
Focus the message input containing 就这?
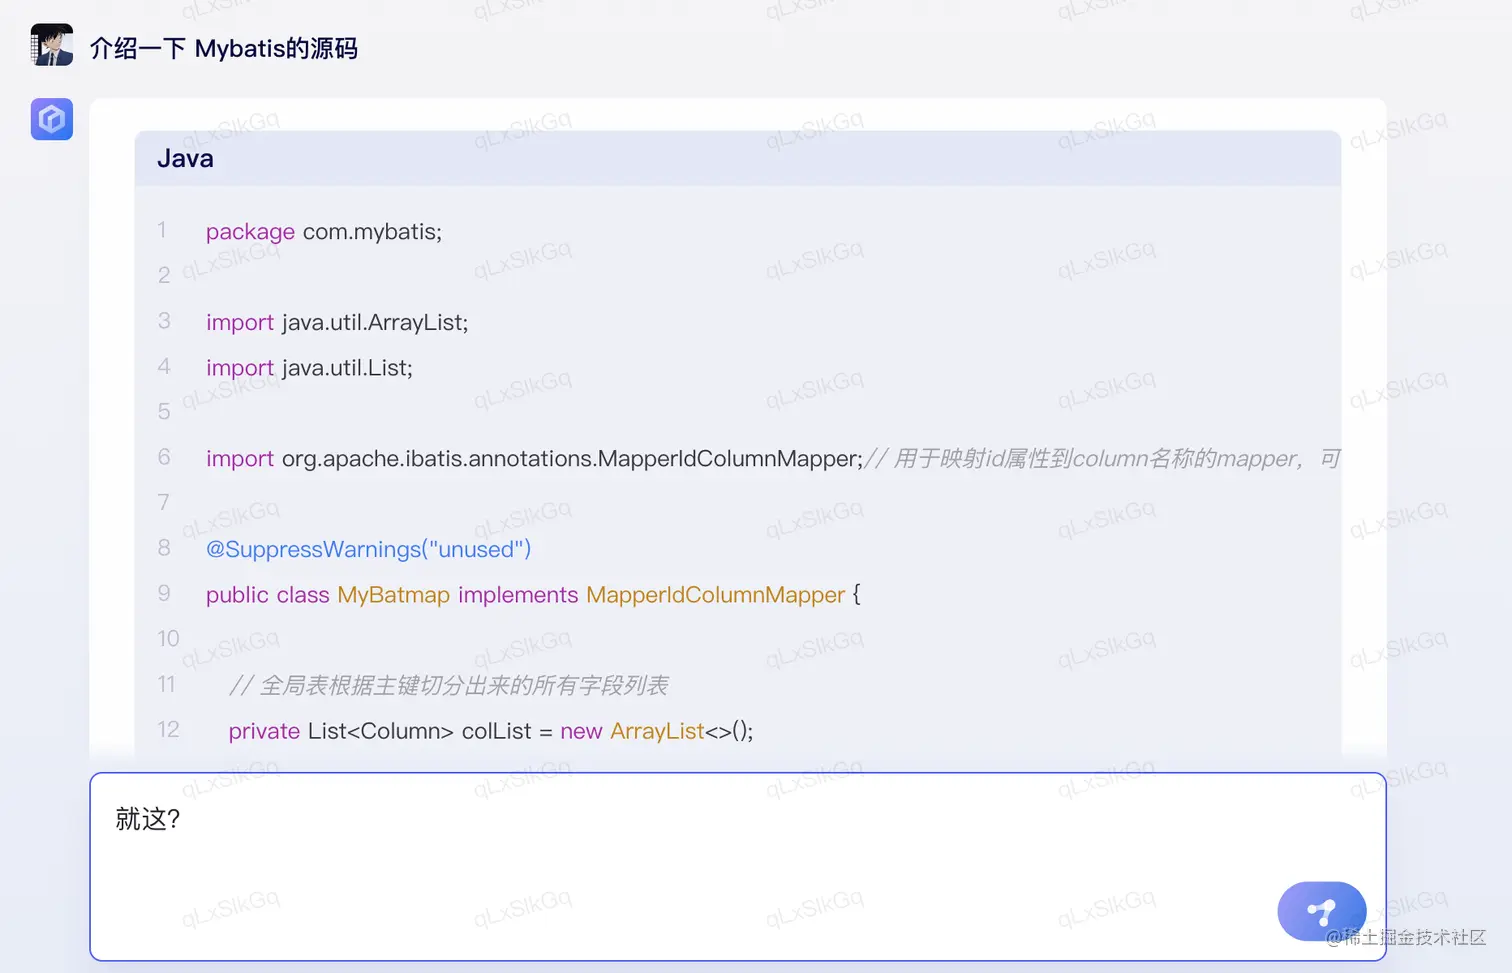coord(737,866)
